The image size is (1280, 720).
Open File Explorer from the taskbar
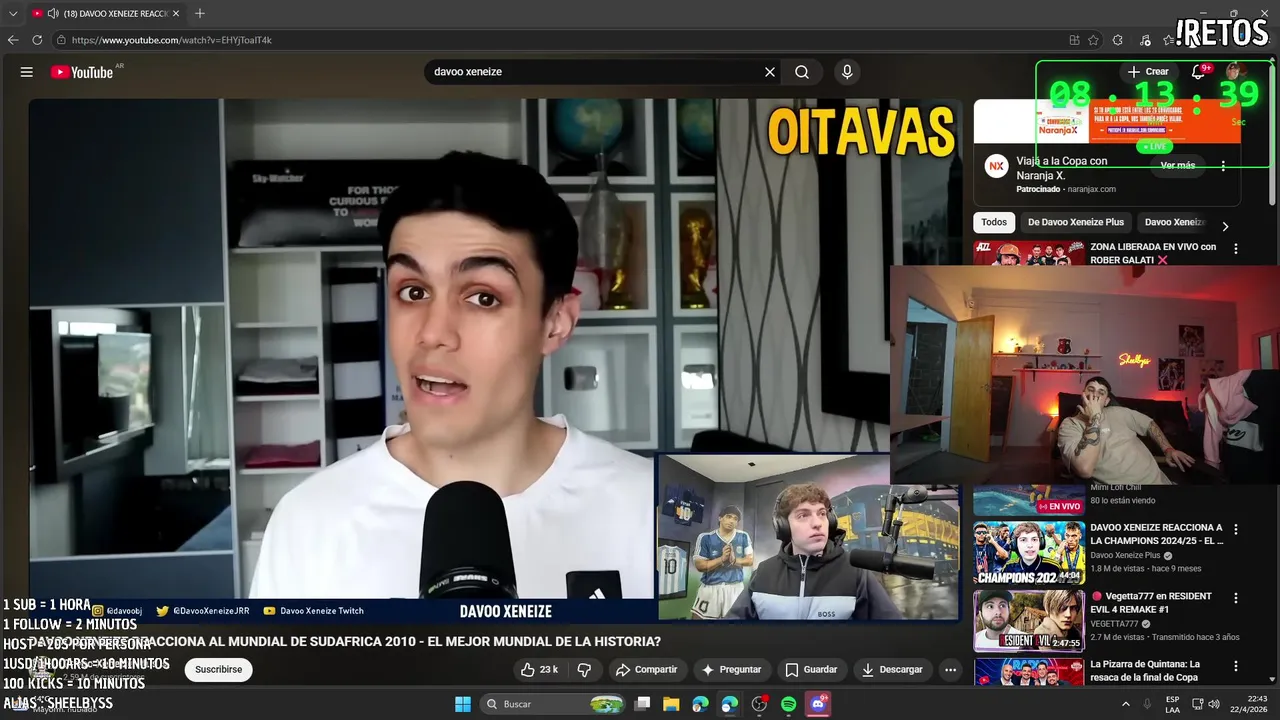[671, 704]
